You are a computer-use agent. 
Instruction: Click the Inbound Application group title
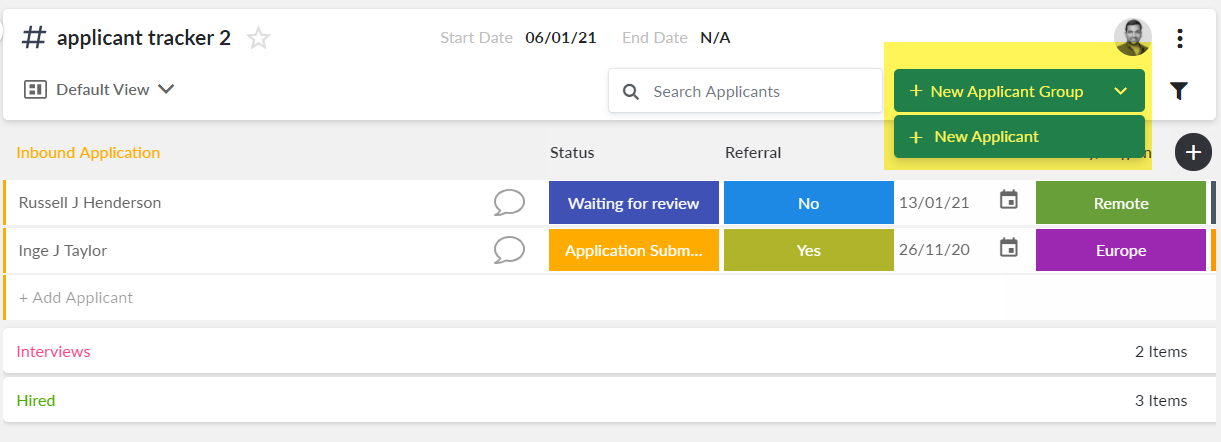pyautogui.click(x=88, y=152)
